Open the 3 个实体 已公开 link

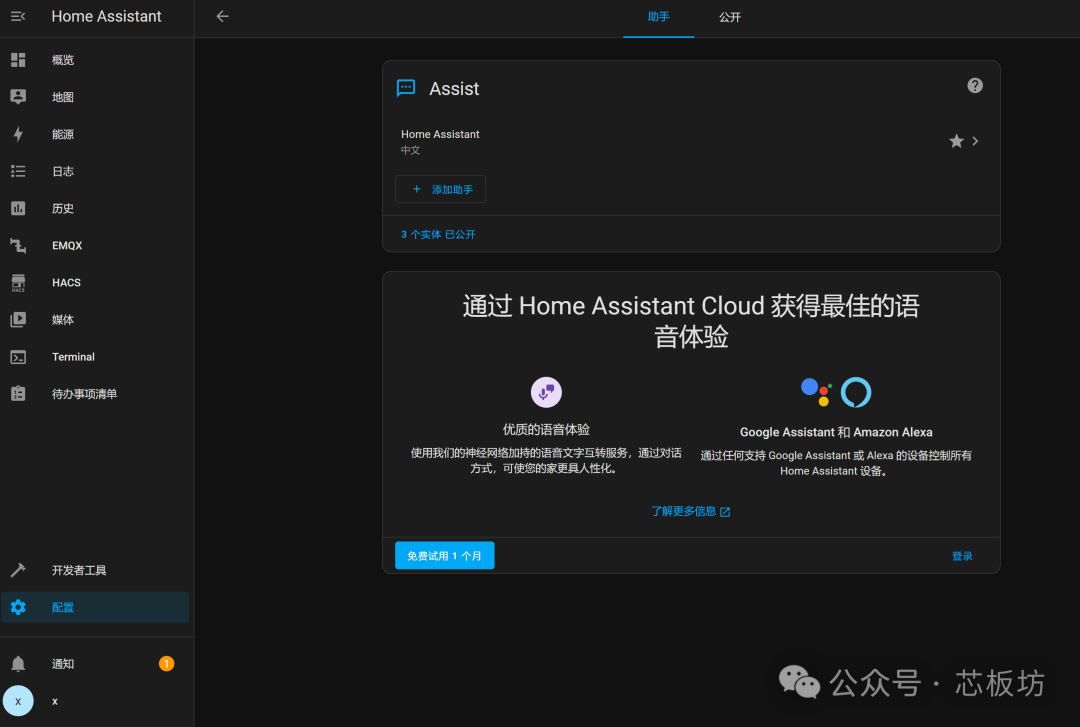point(438,234)
